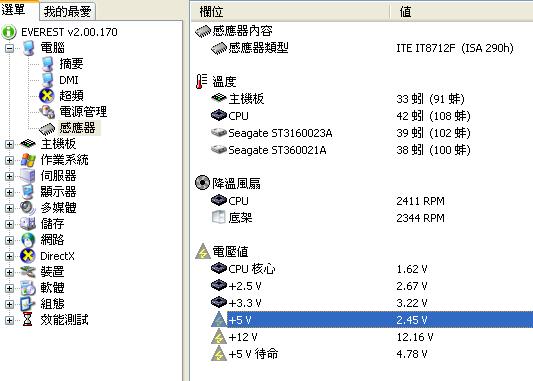This screenshot has height=381, width=533.
Task: Select the 多媒體 speaker icon
Action: coord(28,208)
